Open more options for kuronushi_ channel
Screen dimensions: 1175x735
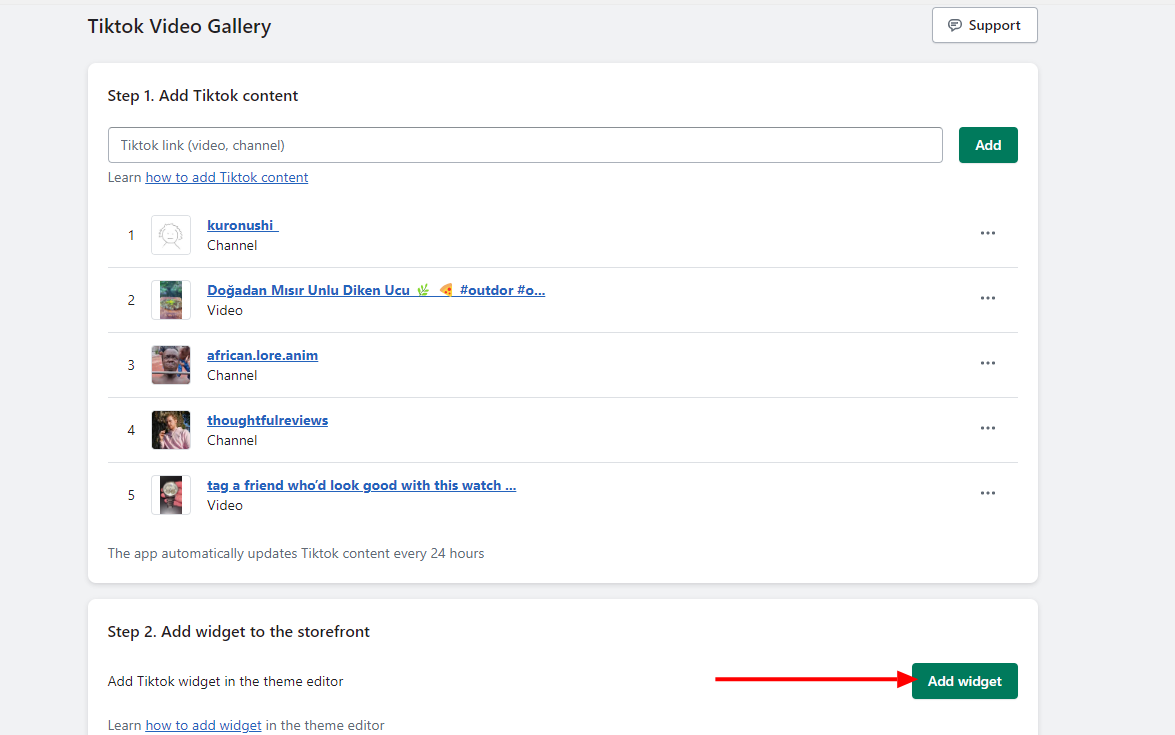[988, 233]
